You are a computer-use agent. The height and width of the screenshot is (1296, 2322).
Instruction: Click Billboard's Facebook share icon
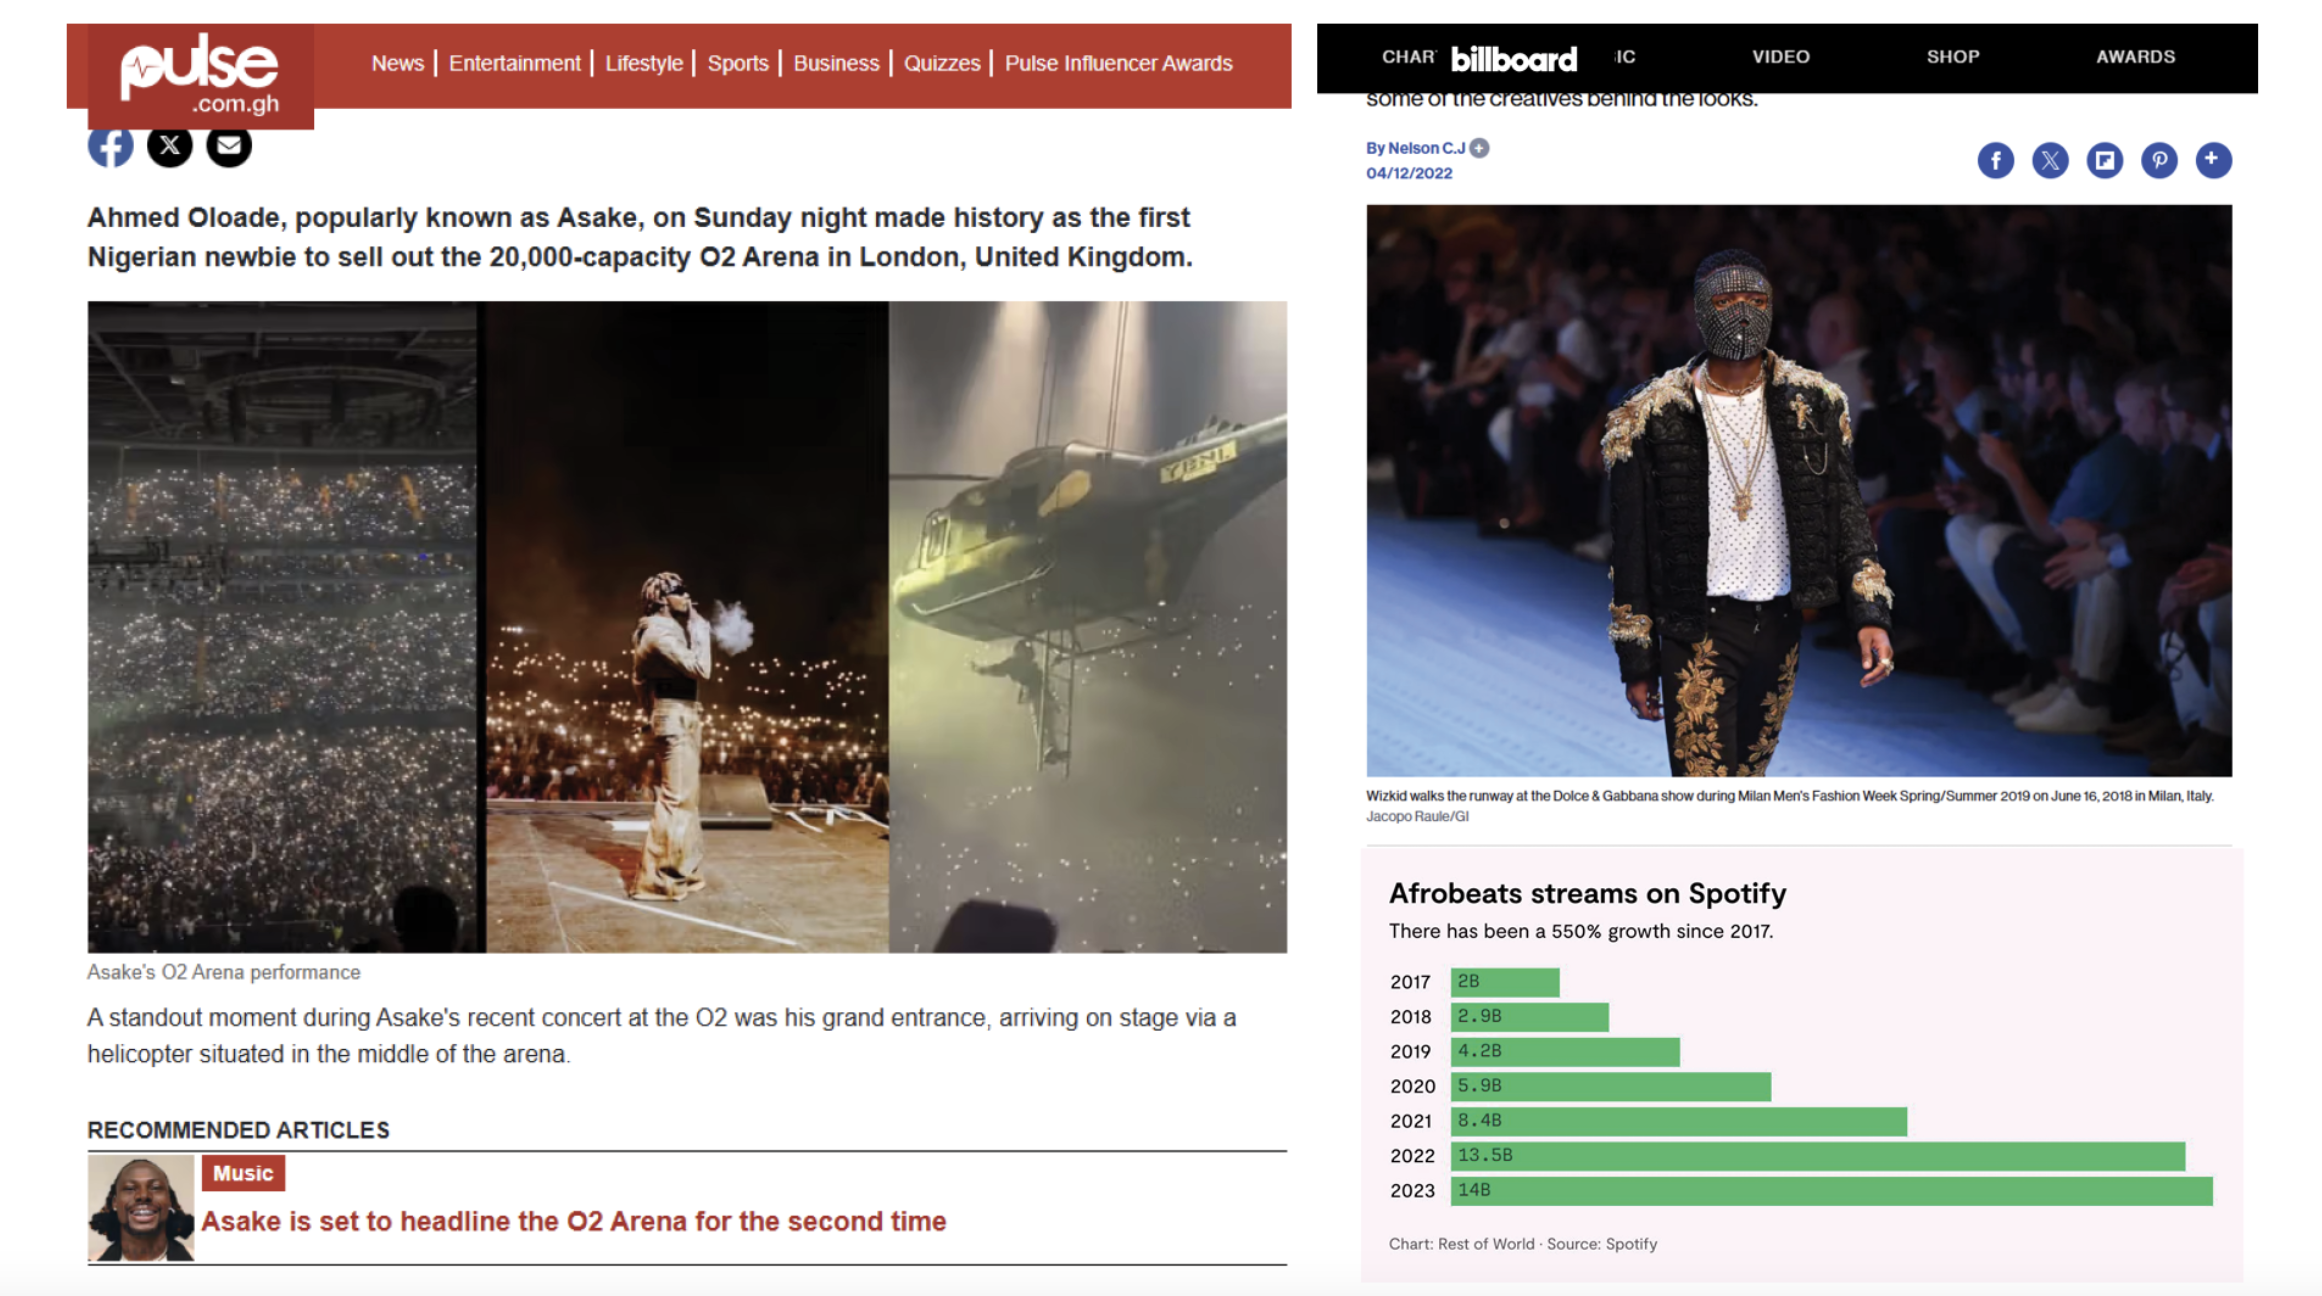pyautogui.click(x=1995, y=160)
